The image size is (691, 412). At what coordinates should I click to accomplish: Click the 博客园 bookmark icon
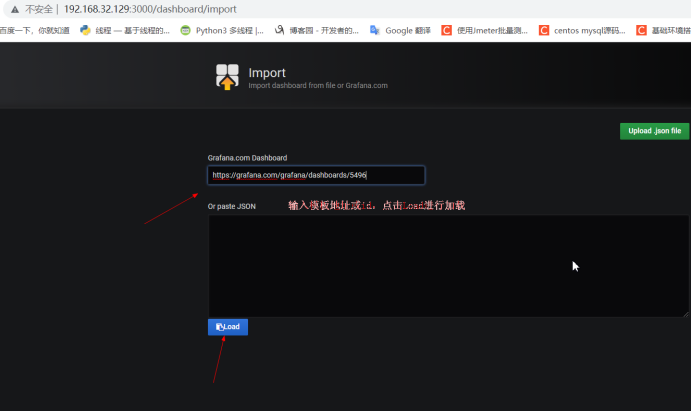tap(279, 30)
